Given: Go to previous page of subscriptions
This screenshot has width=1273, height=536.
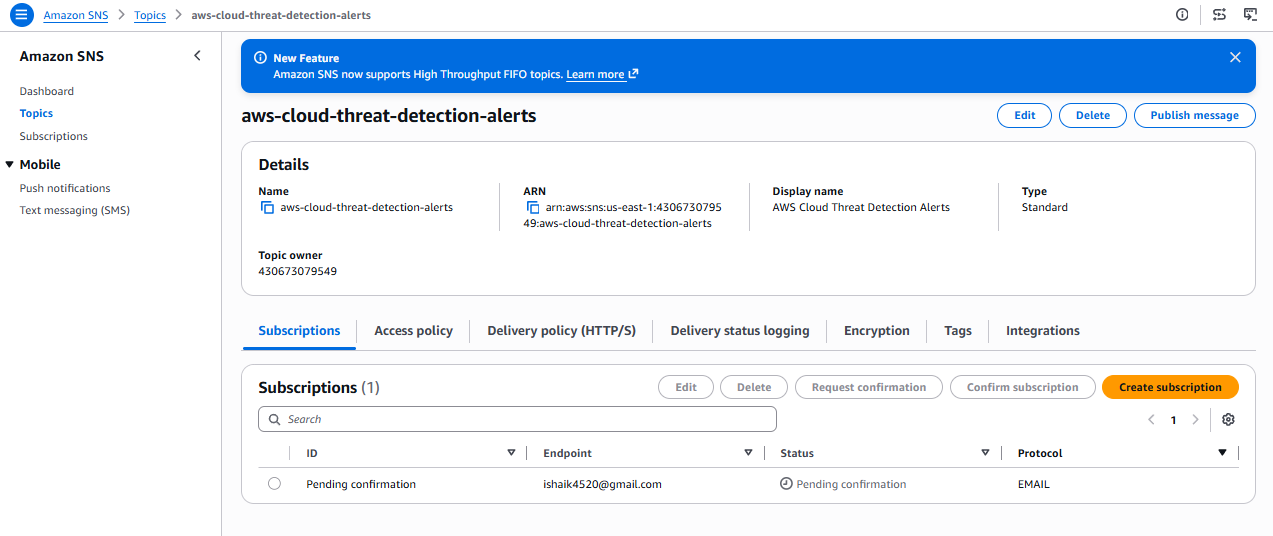Looking at the screenshot, I should [x=1151, y=420].
